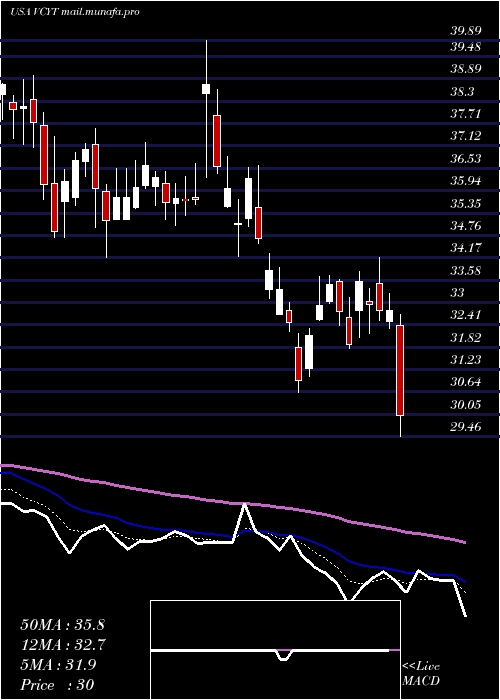Click the 'USA VCYT mail.munafa.pro' header text
Viewport: 500px width, 700px height.
coord(75,12)
